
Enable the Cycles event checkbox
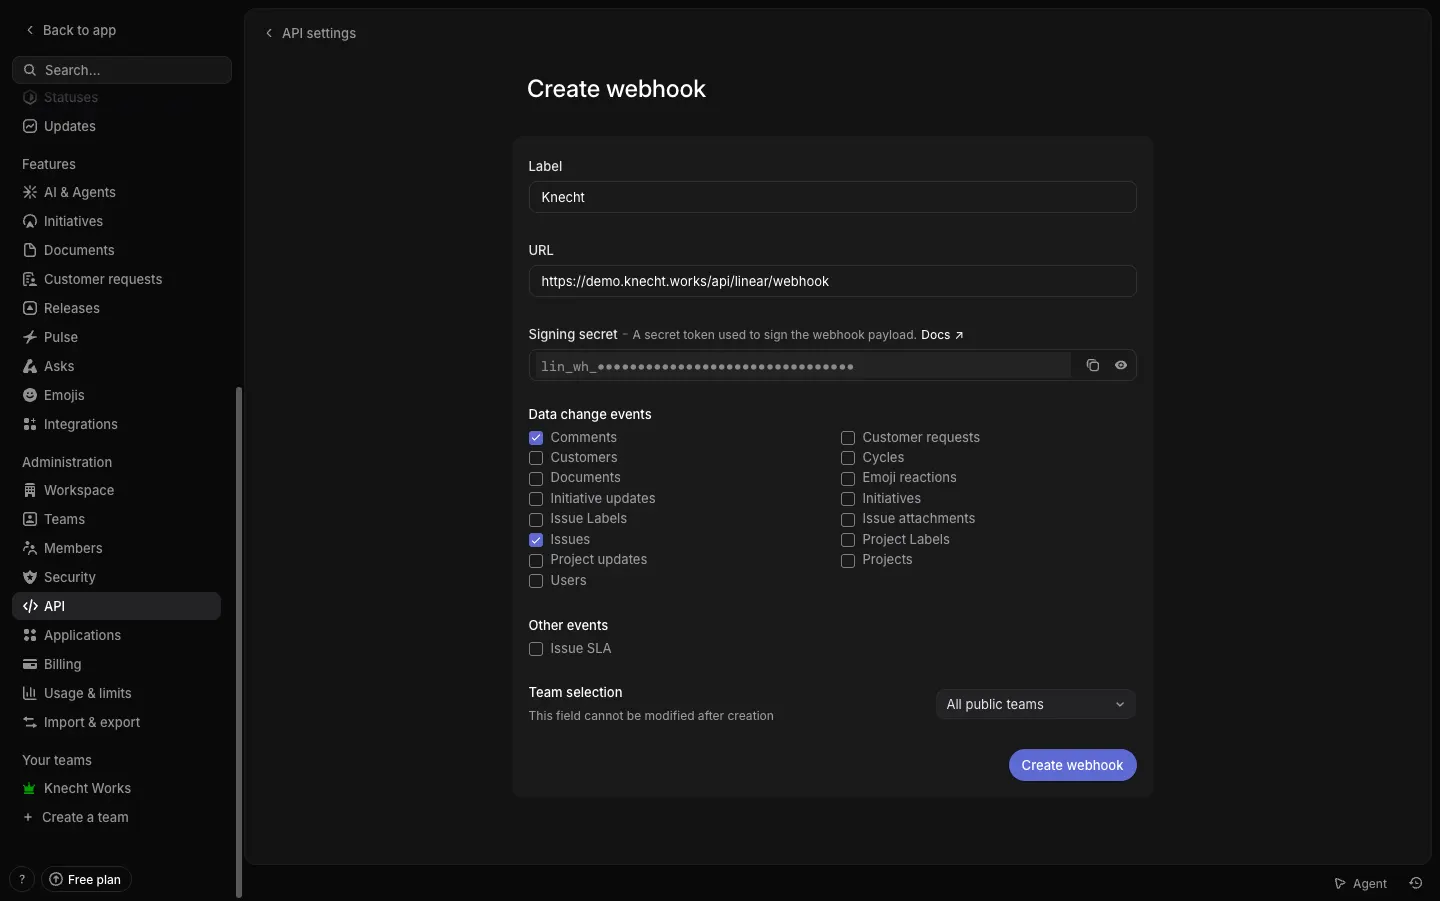tap(848, 458)
